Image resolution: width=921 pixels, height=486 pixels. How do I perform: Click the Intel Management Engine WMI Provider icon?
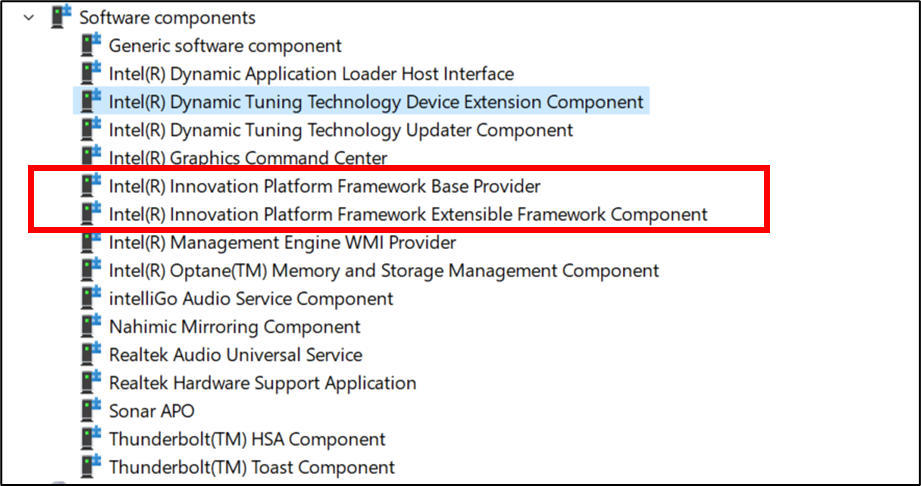(x=91, y=242)
